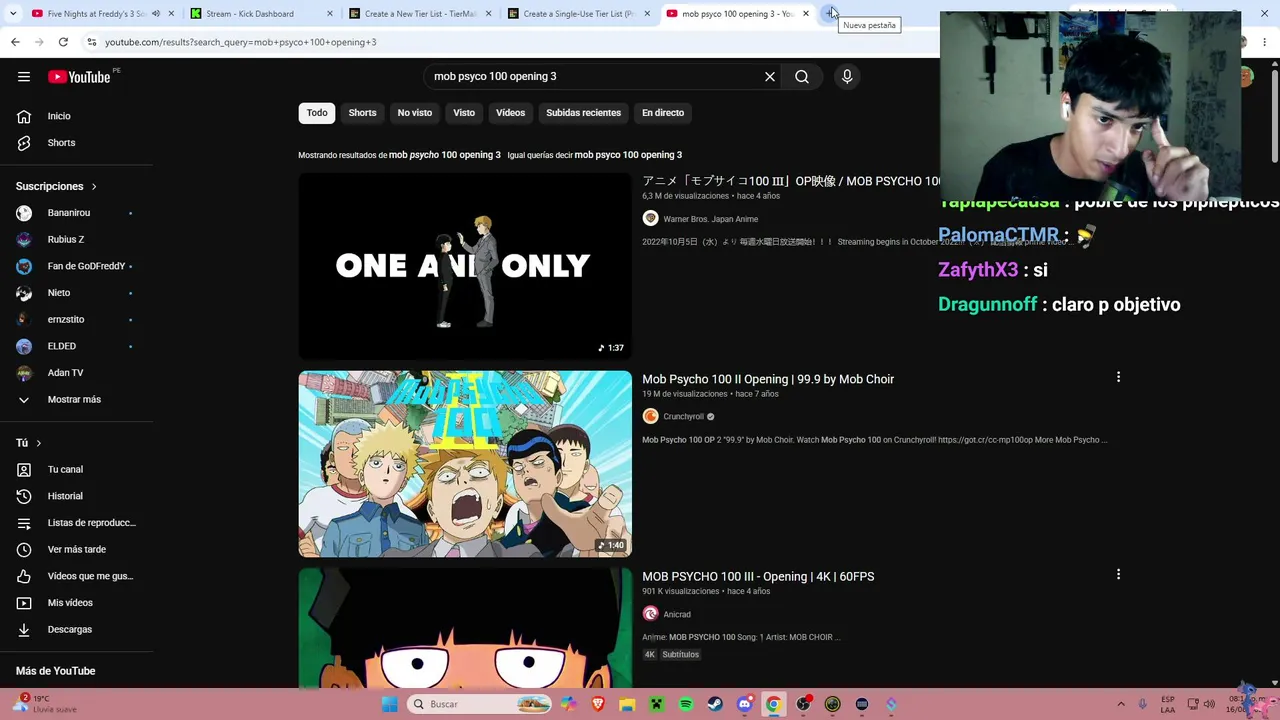Open MOB PSYCHO 100 III Opening 4K title
Viewport: 1280px width, 720px height.
(758, 577)
